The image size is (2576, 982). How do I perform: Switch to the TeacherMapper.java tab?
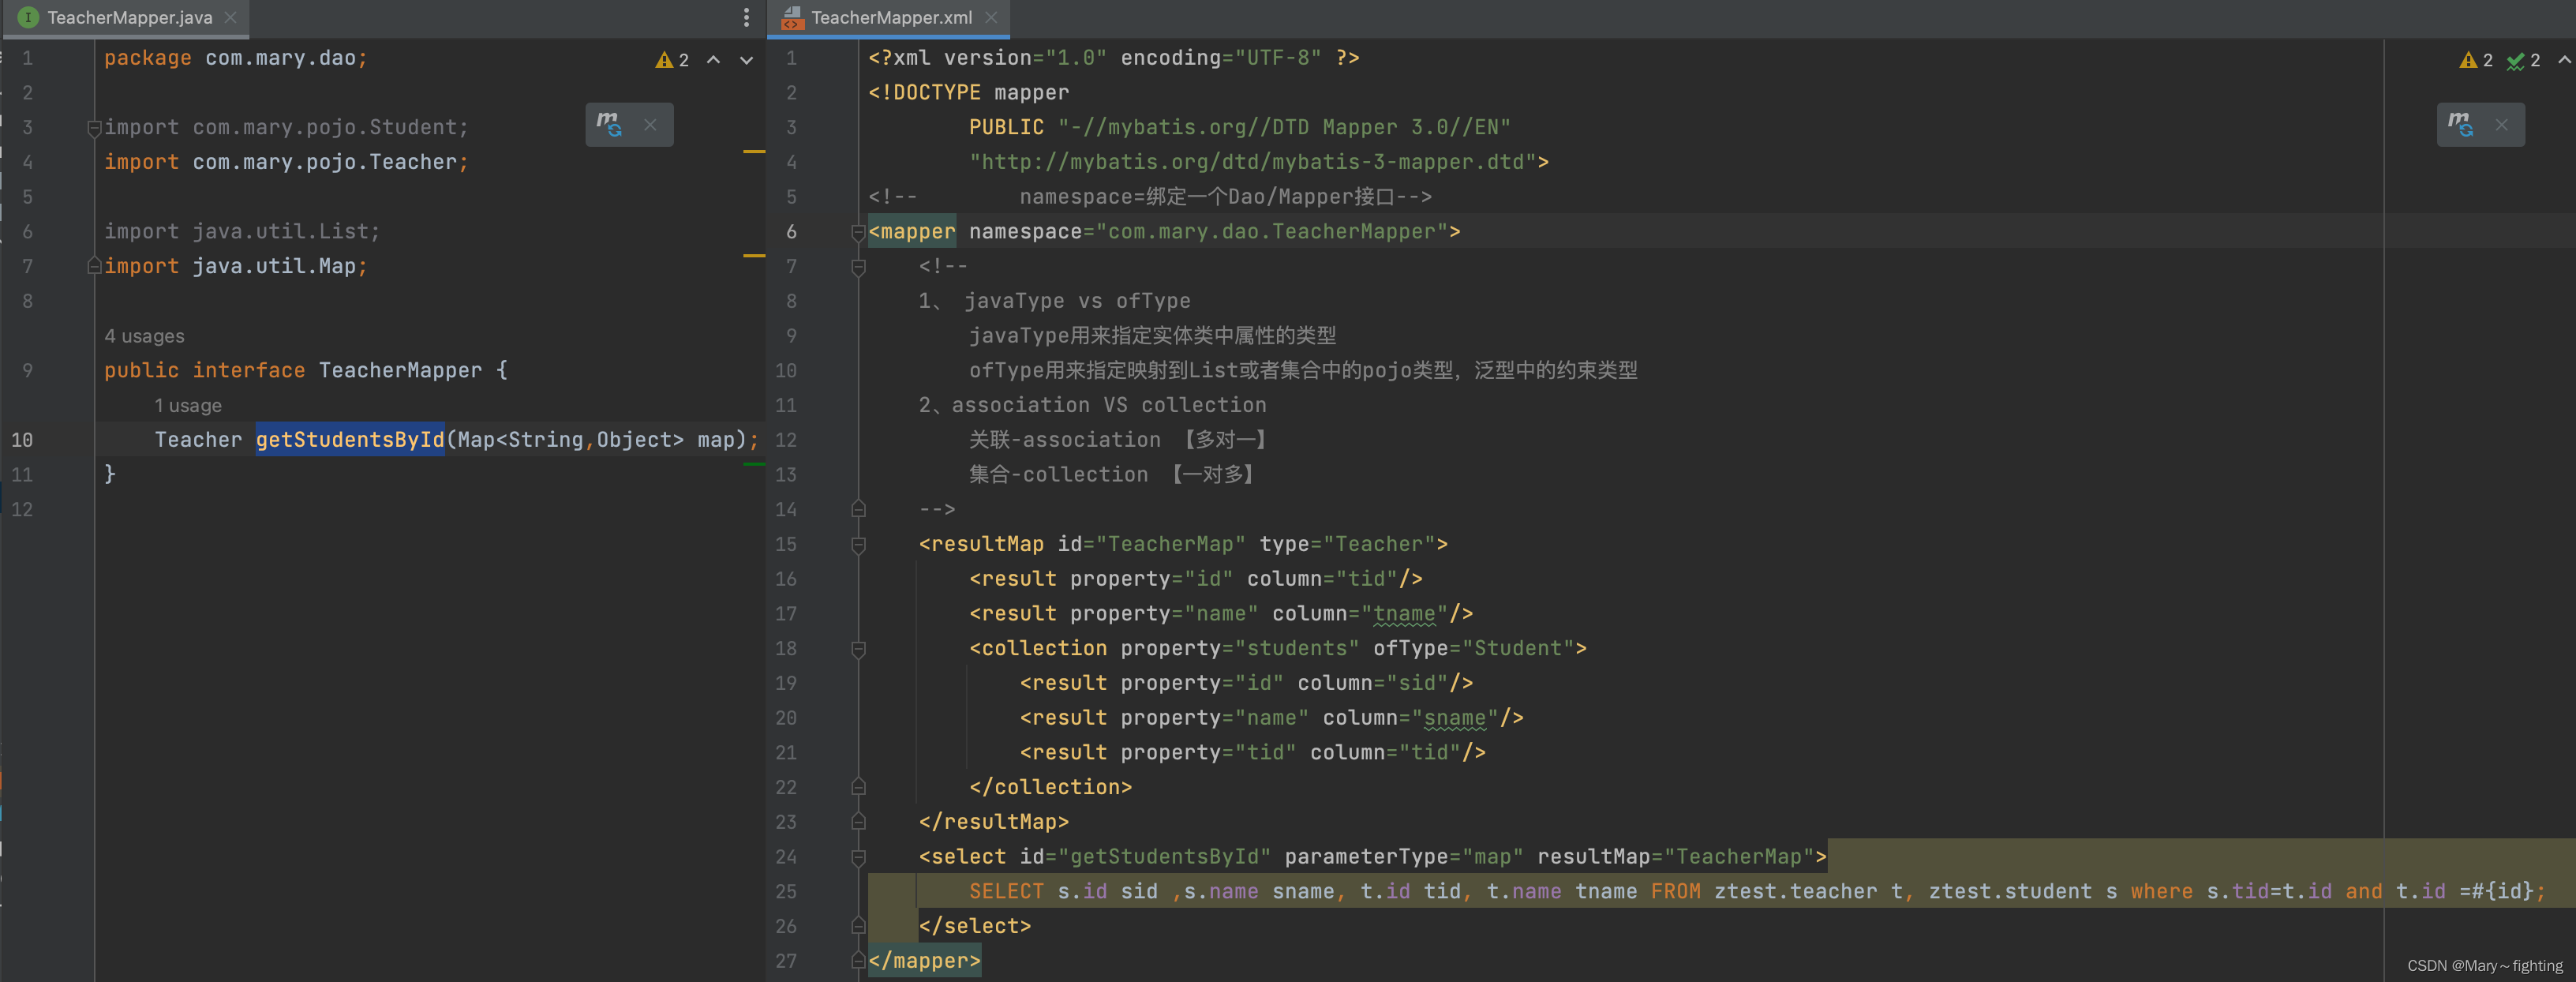pos(130,17)
